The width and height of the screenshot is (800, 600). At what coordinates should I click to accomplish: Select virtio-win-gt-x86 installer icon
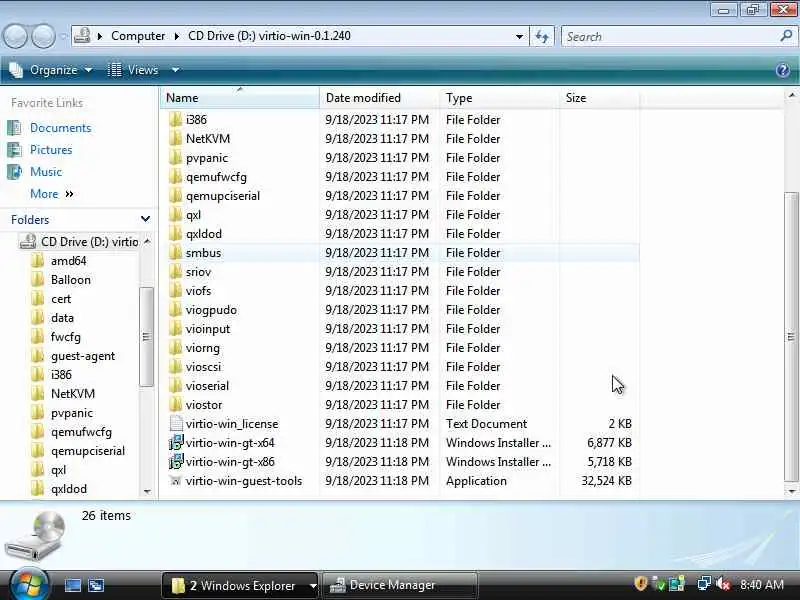tap(176, 462)
